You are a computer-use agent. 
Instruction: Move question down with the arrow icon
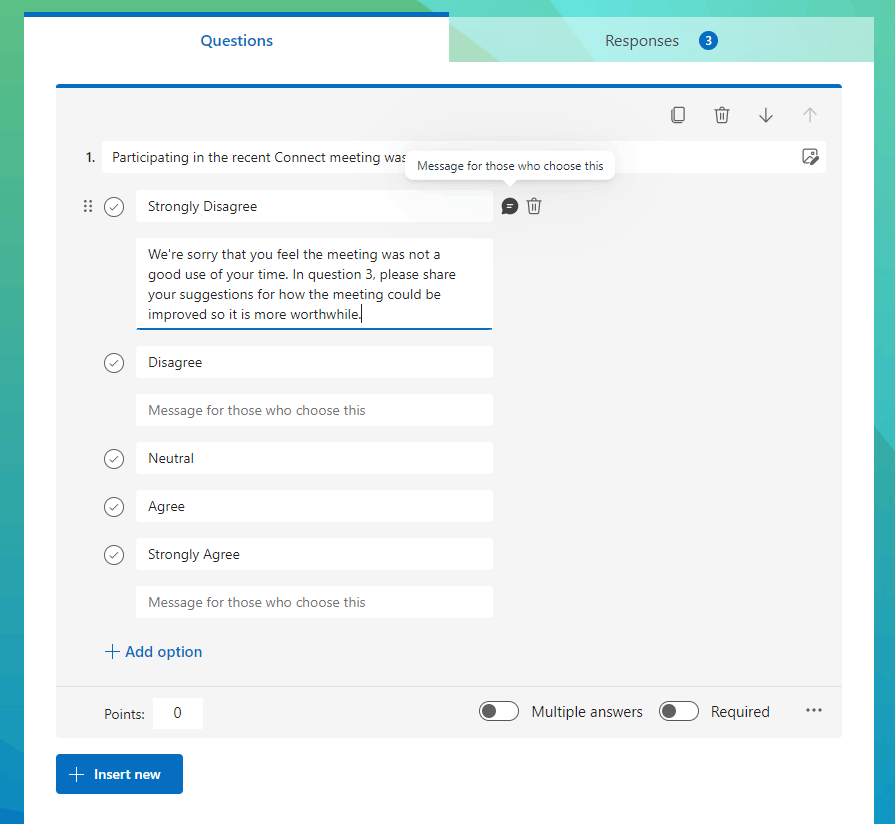[x=765, y=115]
